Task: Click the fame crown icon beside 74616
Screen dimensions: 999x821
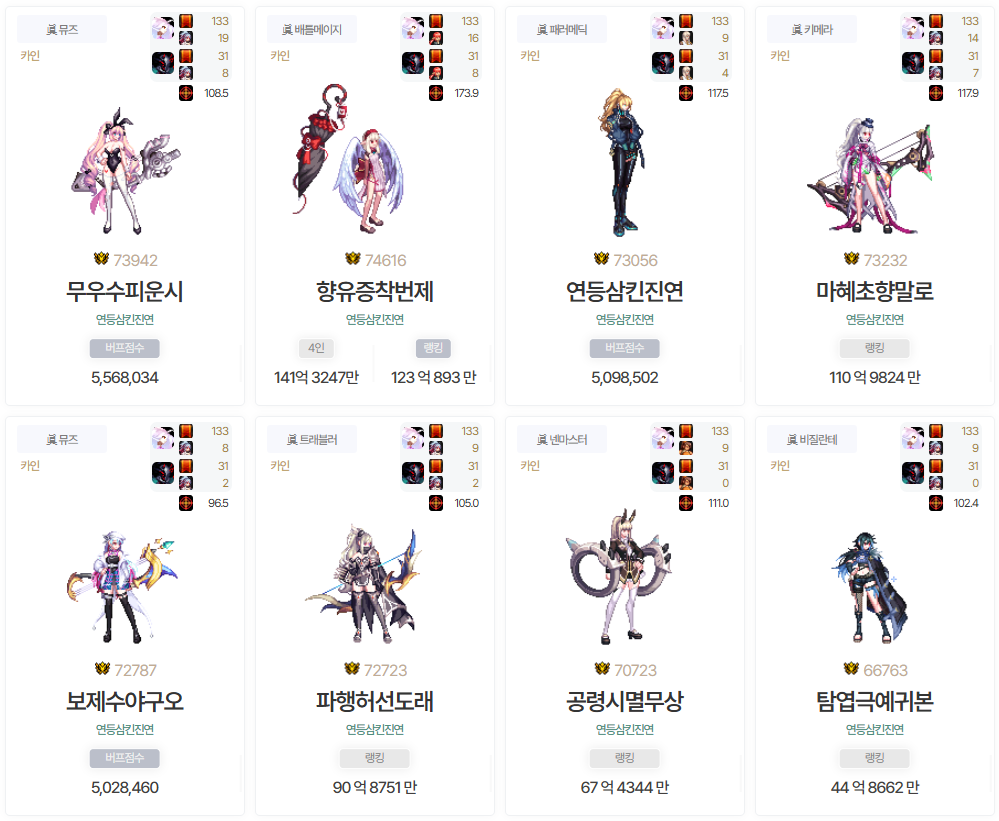Action: tap(352, 259)
